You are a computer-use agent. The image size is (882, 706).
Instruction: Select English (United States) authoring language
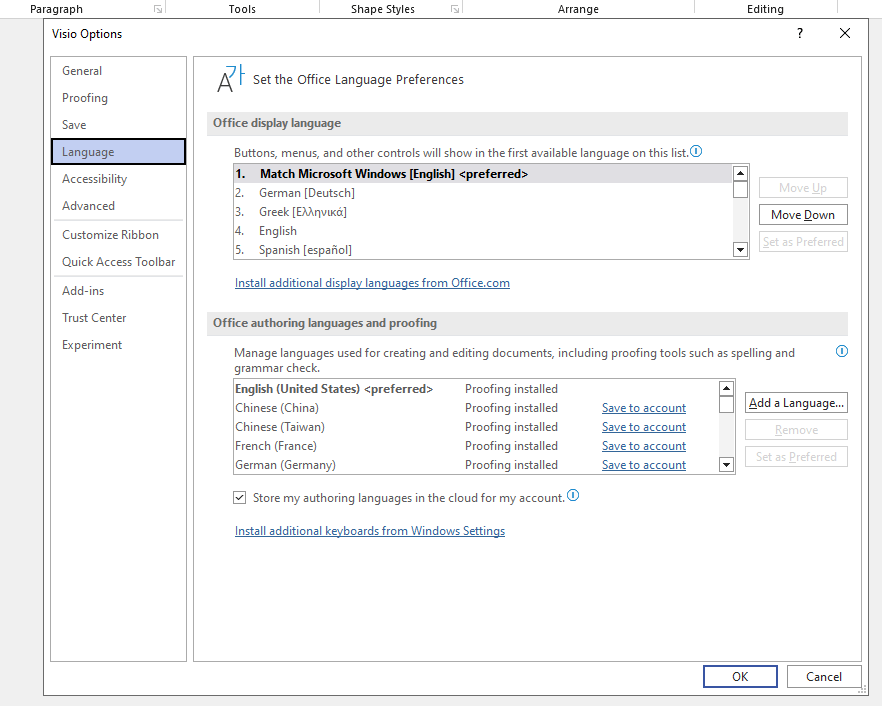[x=476, y=389]
